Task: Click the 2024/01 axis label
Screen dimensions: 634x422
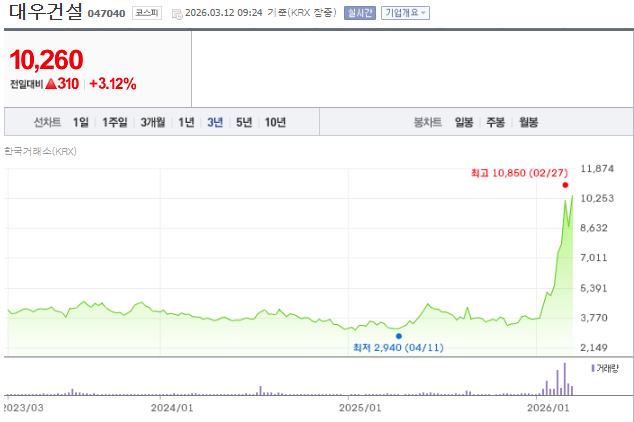Action: click(x=172, y=407)
